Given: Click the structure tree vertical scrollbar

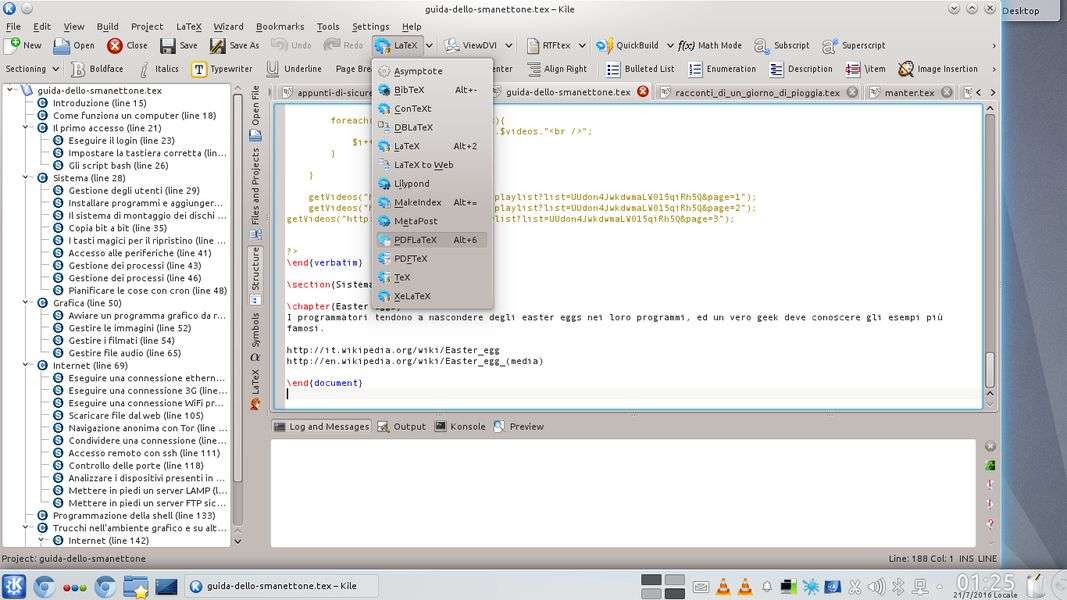Looking at the screenshot, I should coord(238,300).
